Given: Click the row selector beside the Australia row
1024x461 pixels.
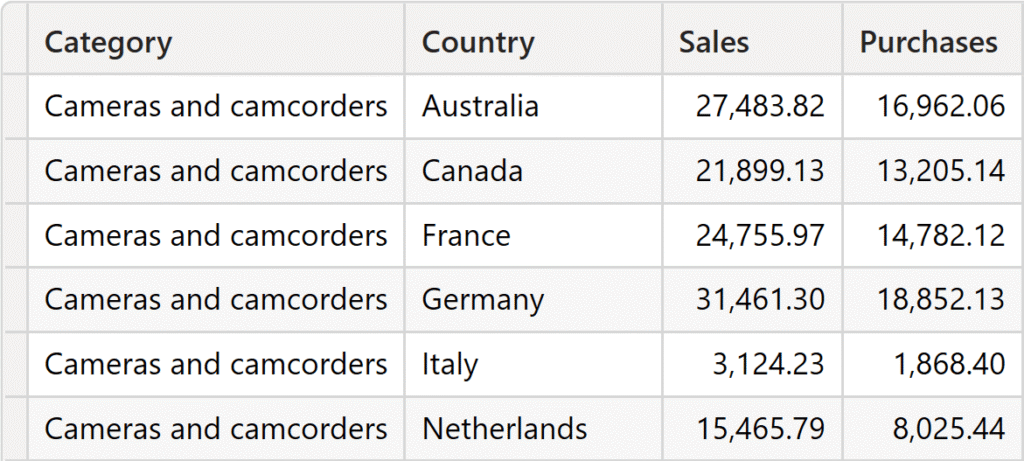Looking at the screenshot, I should [14, 106].
